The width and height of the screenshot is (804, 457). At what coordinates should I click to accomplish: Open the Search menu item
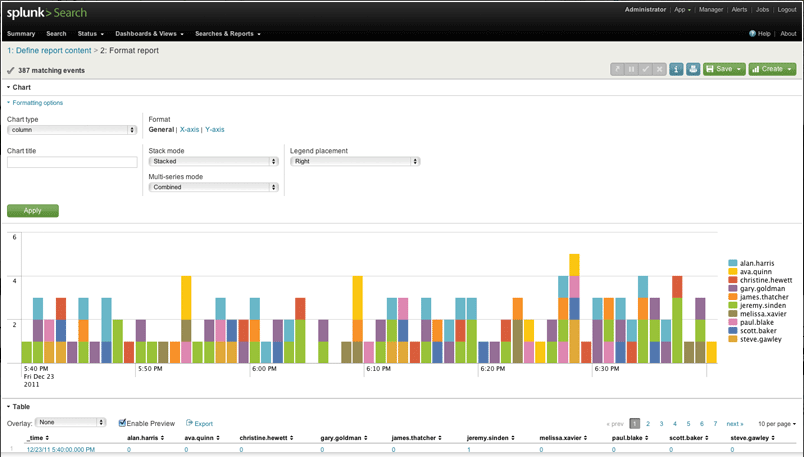tap(56, 34)
